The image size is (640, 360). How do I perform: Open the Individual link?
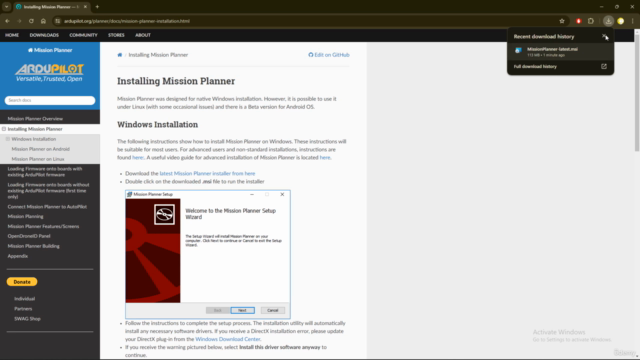coord(24,299)
